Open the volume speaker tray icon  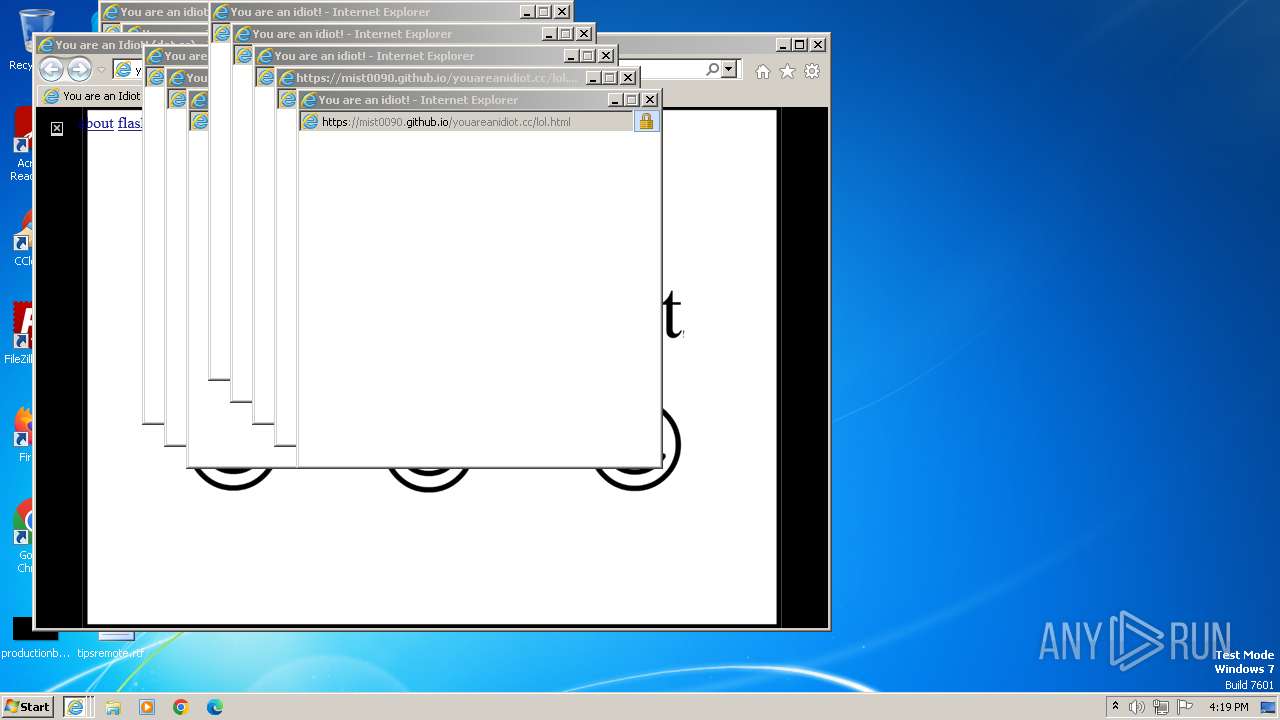point(1137,707)
